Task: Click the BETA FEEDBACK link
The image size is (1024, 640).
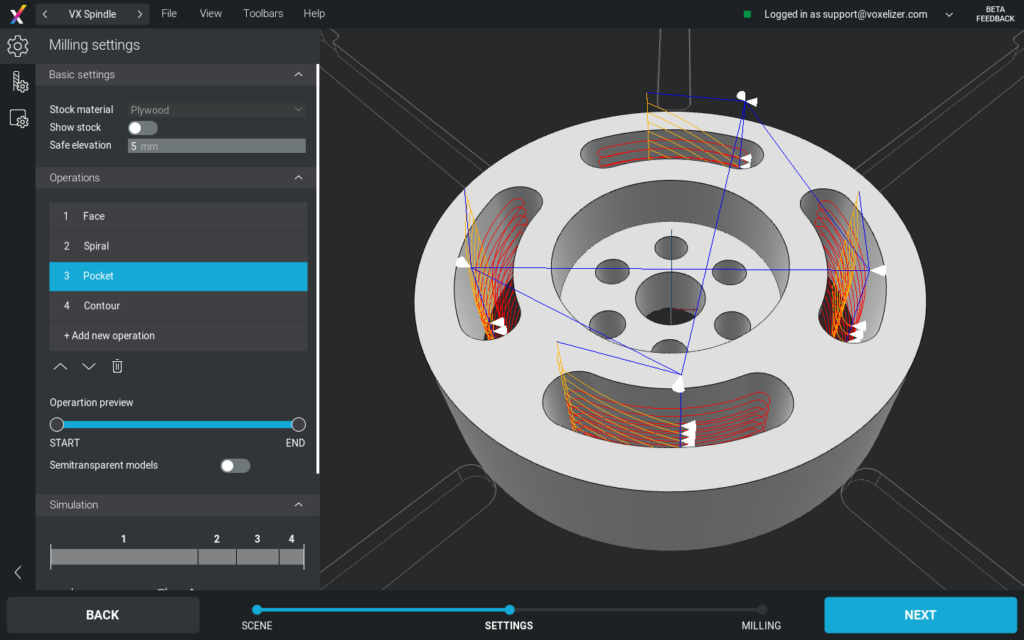Action: point(995,13)
